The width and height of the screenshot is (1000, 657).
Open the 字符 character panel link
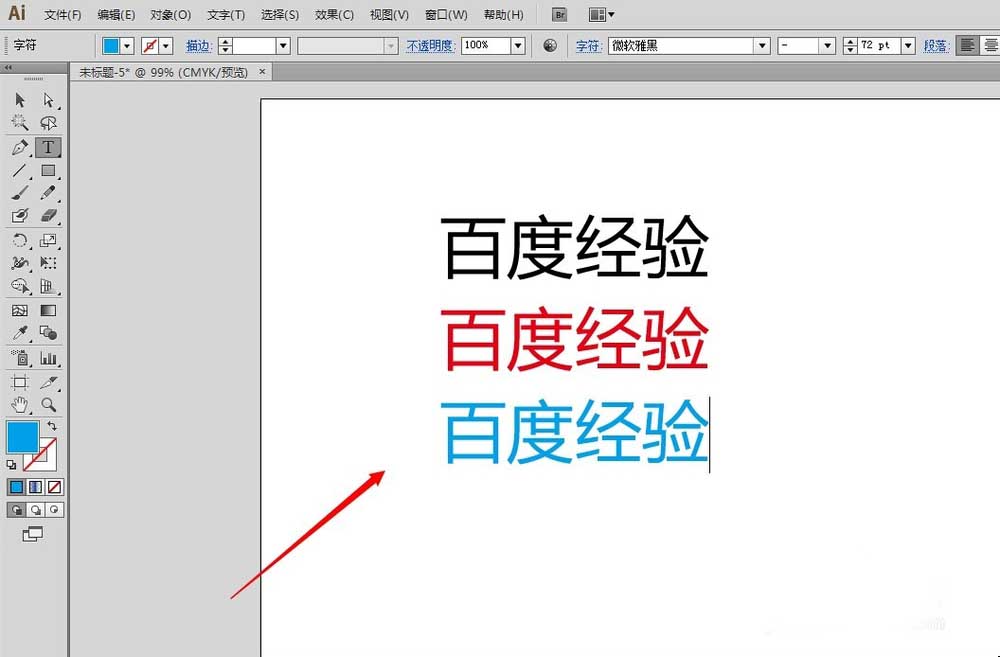(589, 46)
